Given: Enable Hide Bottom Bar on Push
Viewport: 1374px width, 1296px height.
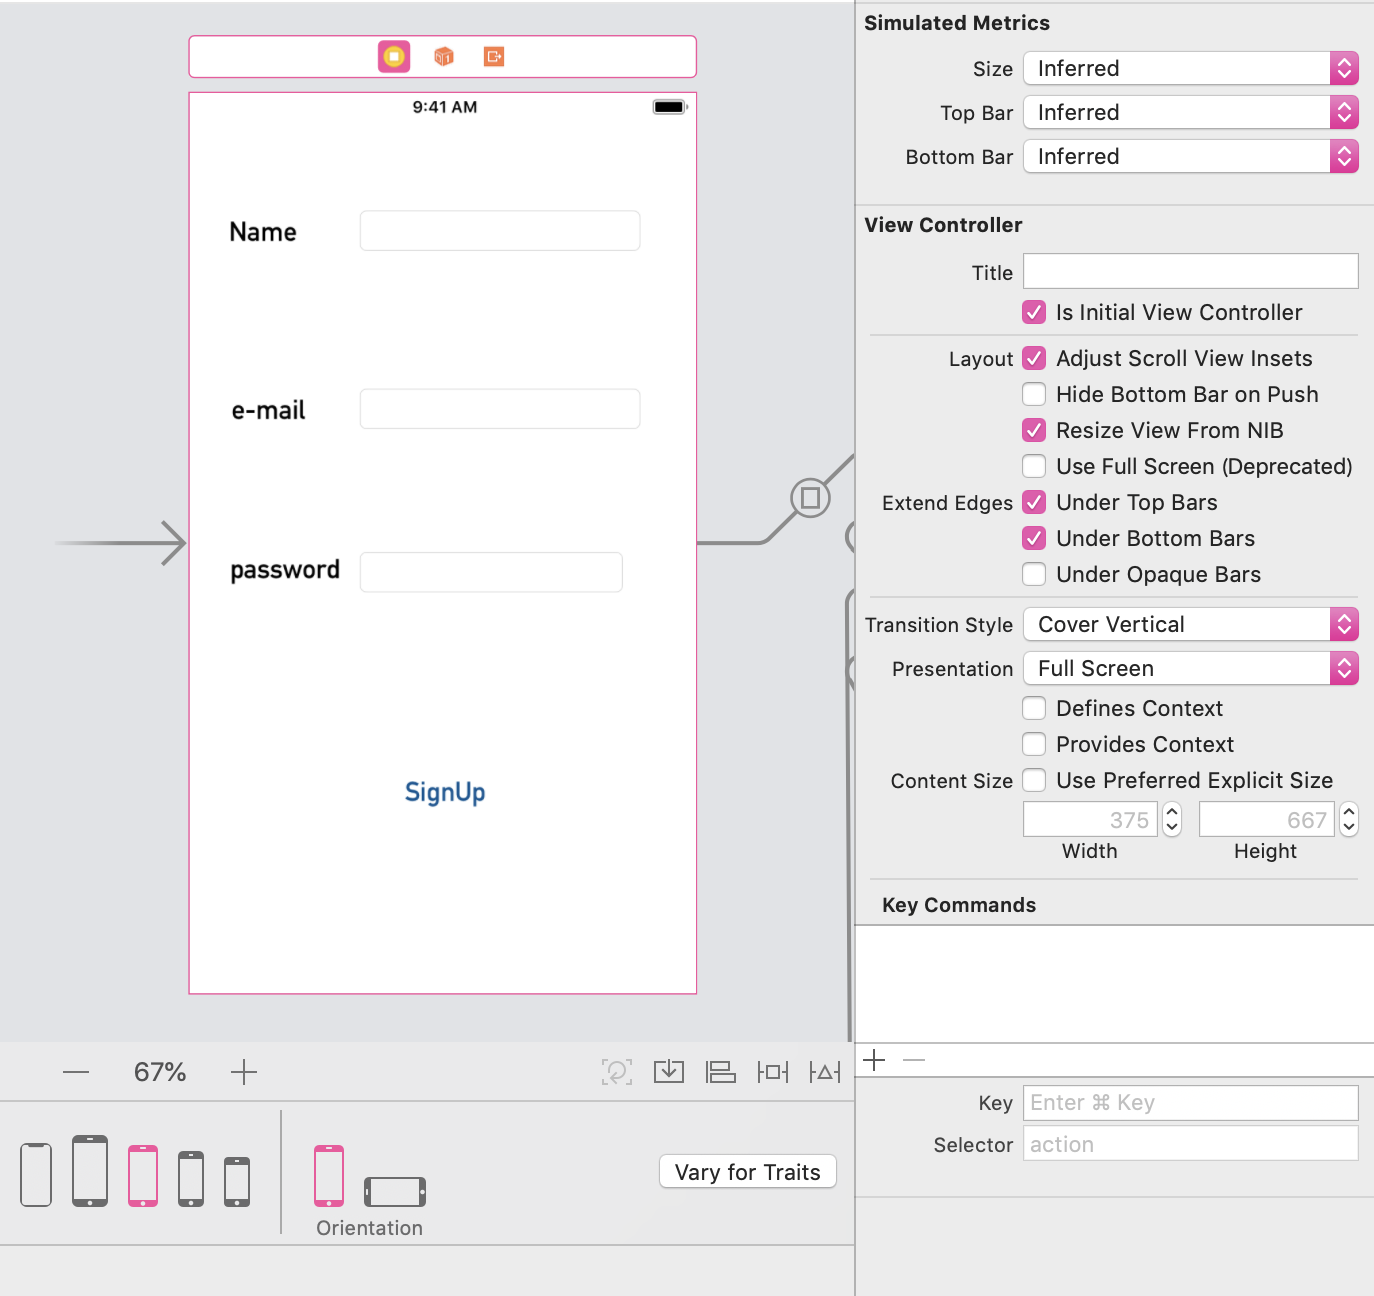Looking at the screenshot, I should click(1034, 394).
